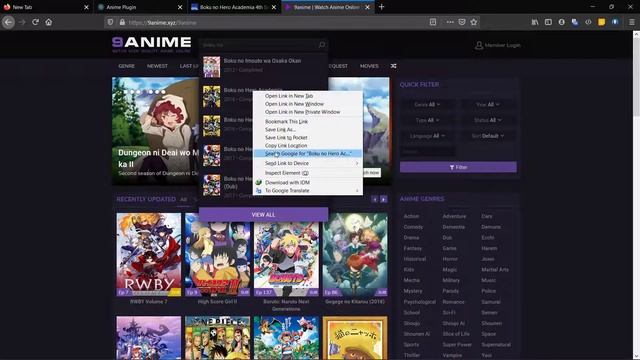
Task: Reload the page with the refresh icon
Action: (36, 22)
